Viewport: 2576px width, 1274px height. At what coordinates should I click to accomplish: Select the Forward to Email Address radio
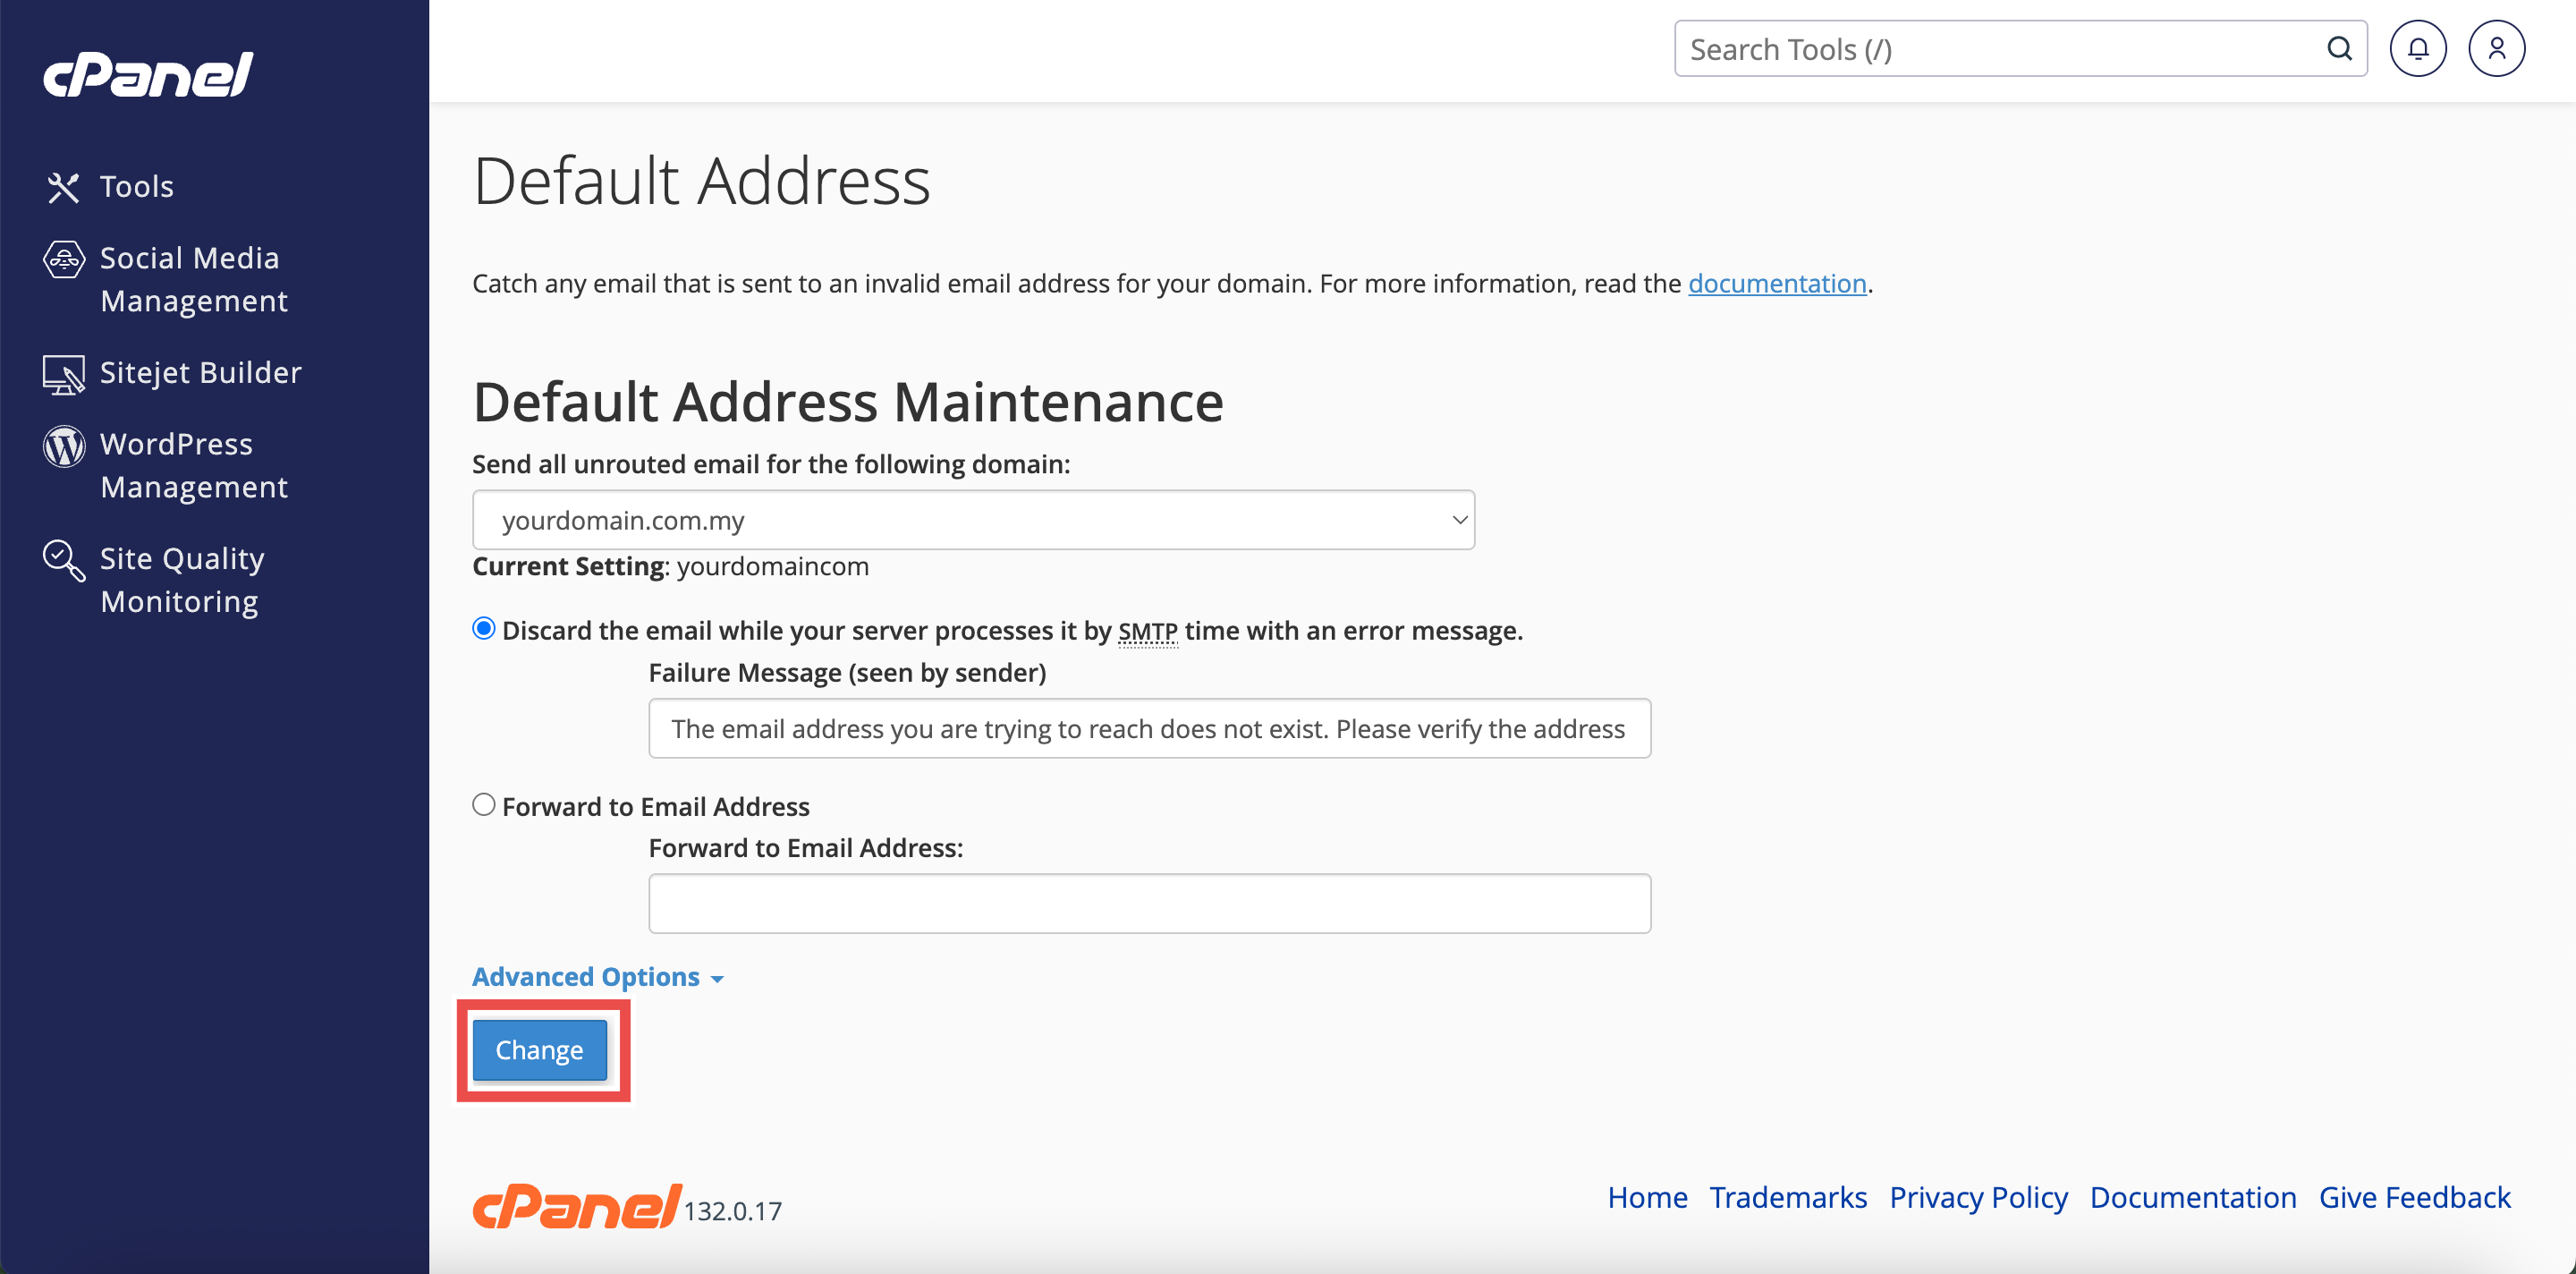(484, 805)
